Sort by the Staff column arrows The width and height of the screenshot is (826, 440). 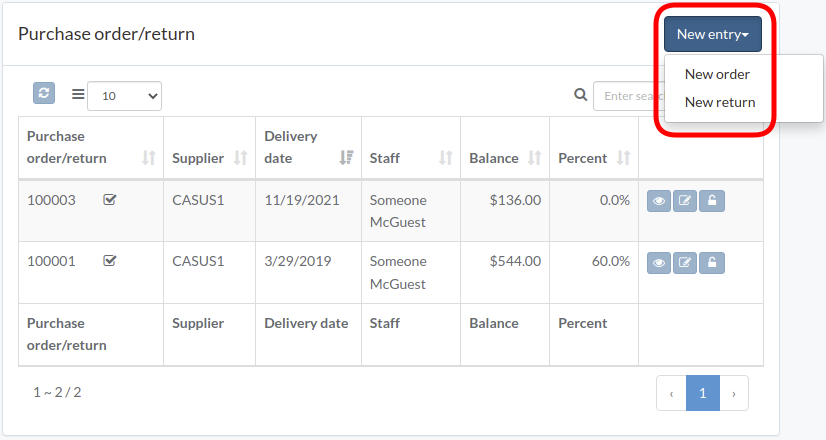[x=446, y=158]
